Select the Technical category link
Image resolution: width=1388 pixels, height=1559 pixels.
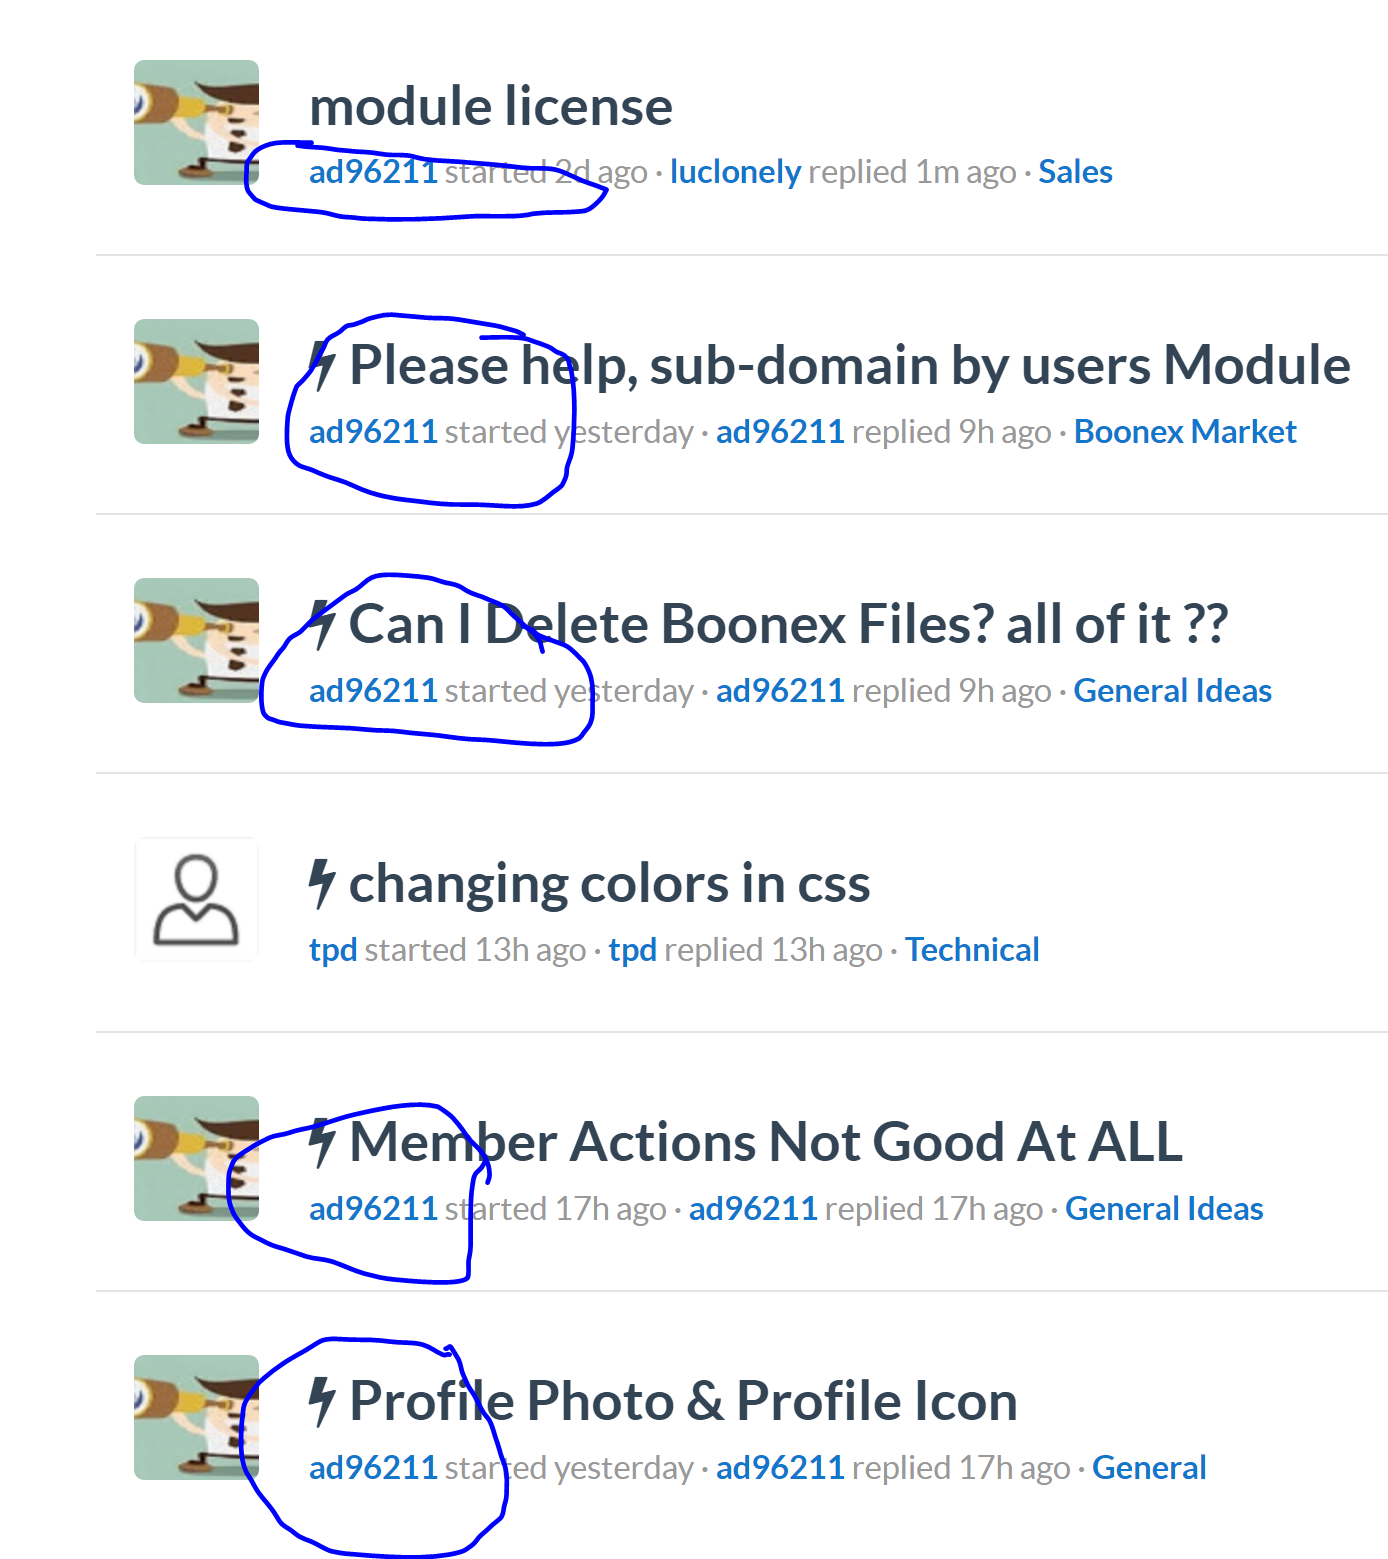coord(971,950)
